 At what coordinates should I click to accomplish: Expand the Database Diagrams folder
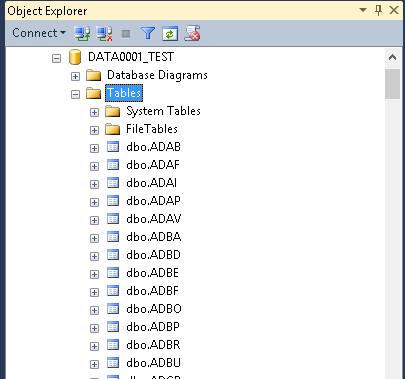(x=75, y=77)
